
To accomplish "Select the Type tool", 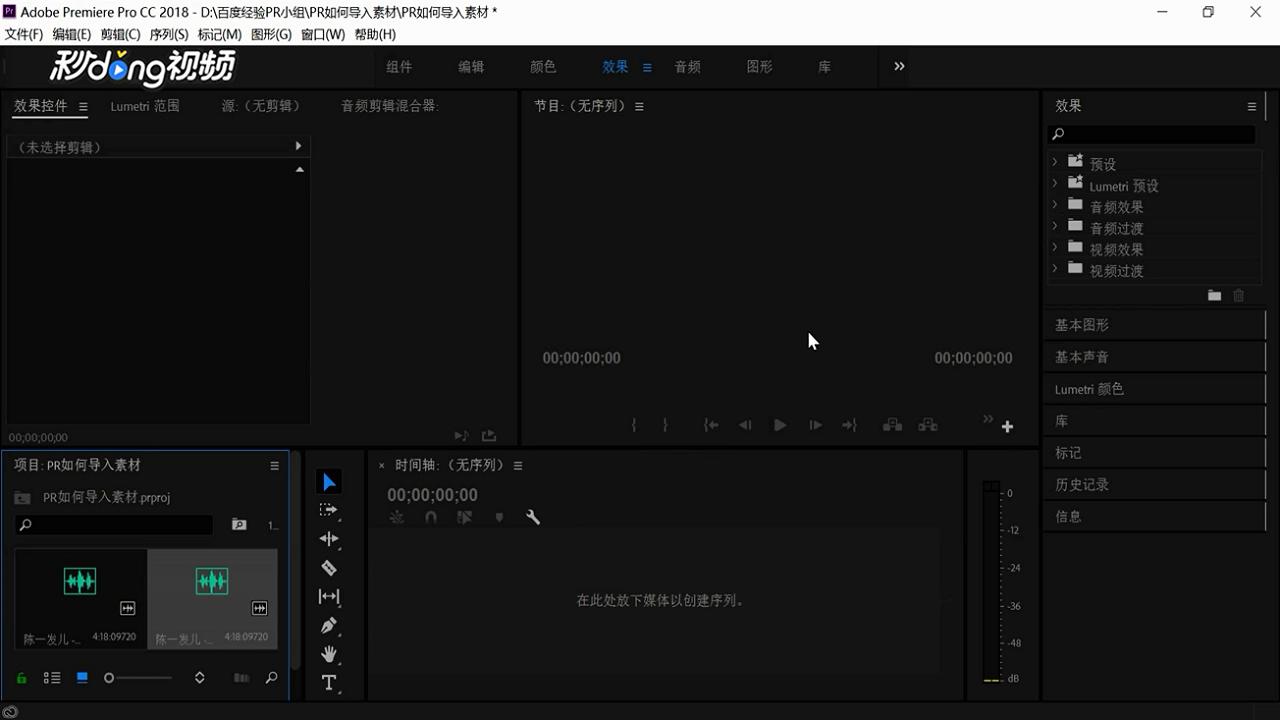I will tap(329, 683).
